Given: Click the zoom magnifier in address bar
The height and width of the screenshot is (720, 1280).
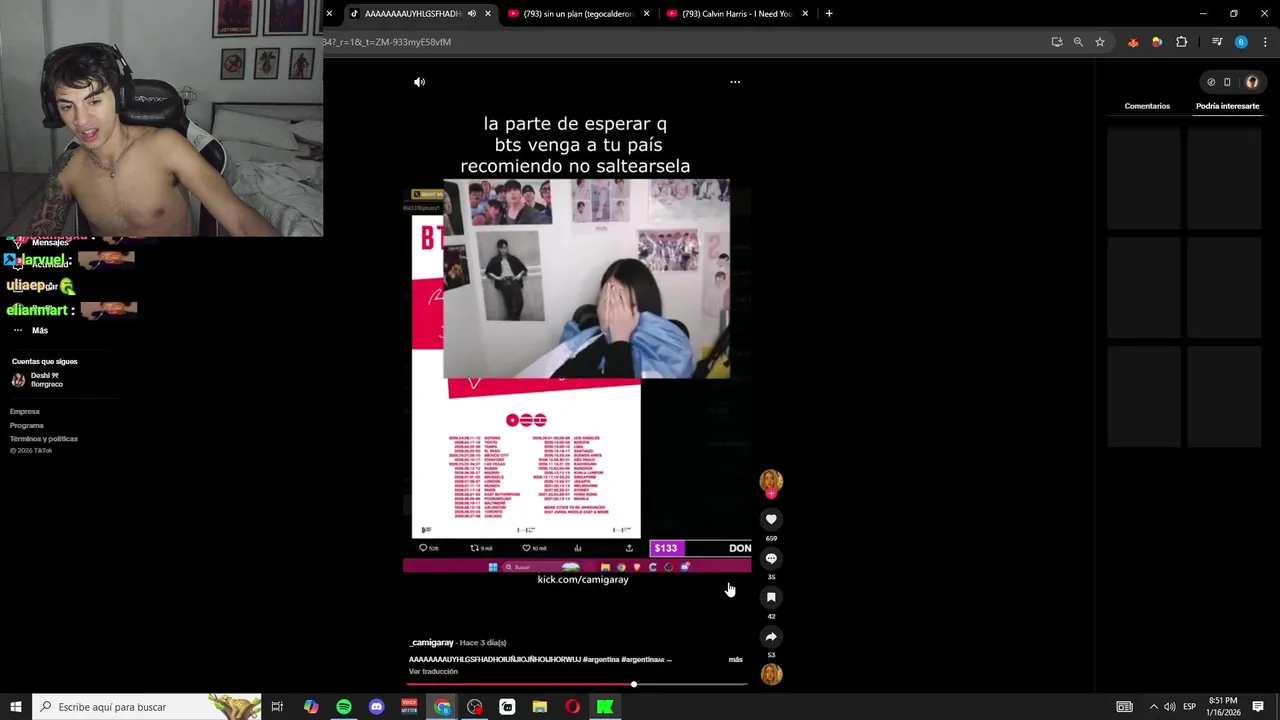Looking at the screenshot, I should (x=1078, y=42).
